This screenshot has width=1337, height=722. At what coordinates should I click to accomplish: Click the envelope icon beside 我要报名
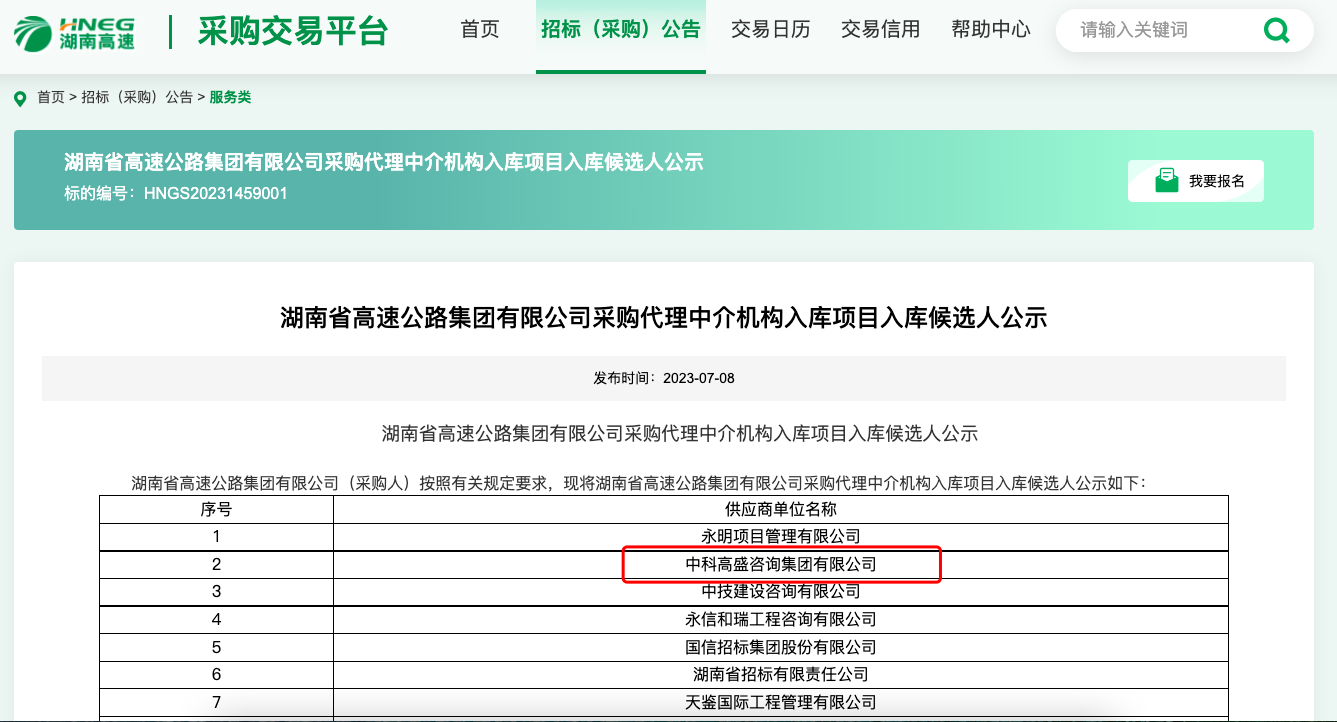point(1166,180)
